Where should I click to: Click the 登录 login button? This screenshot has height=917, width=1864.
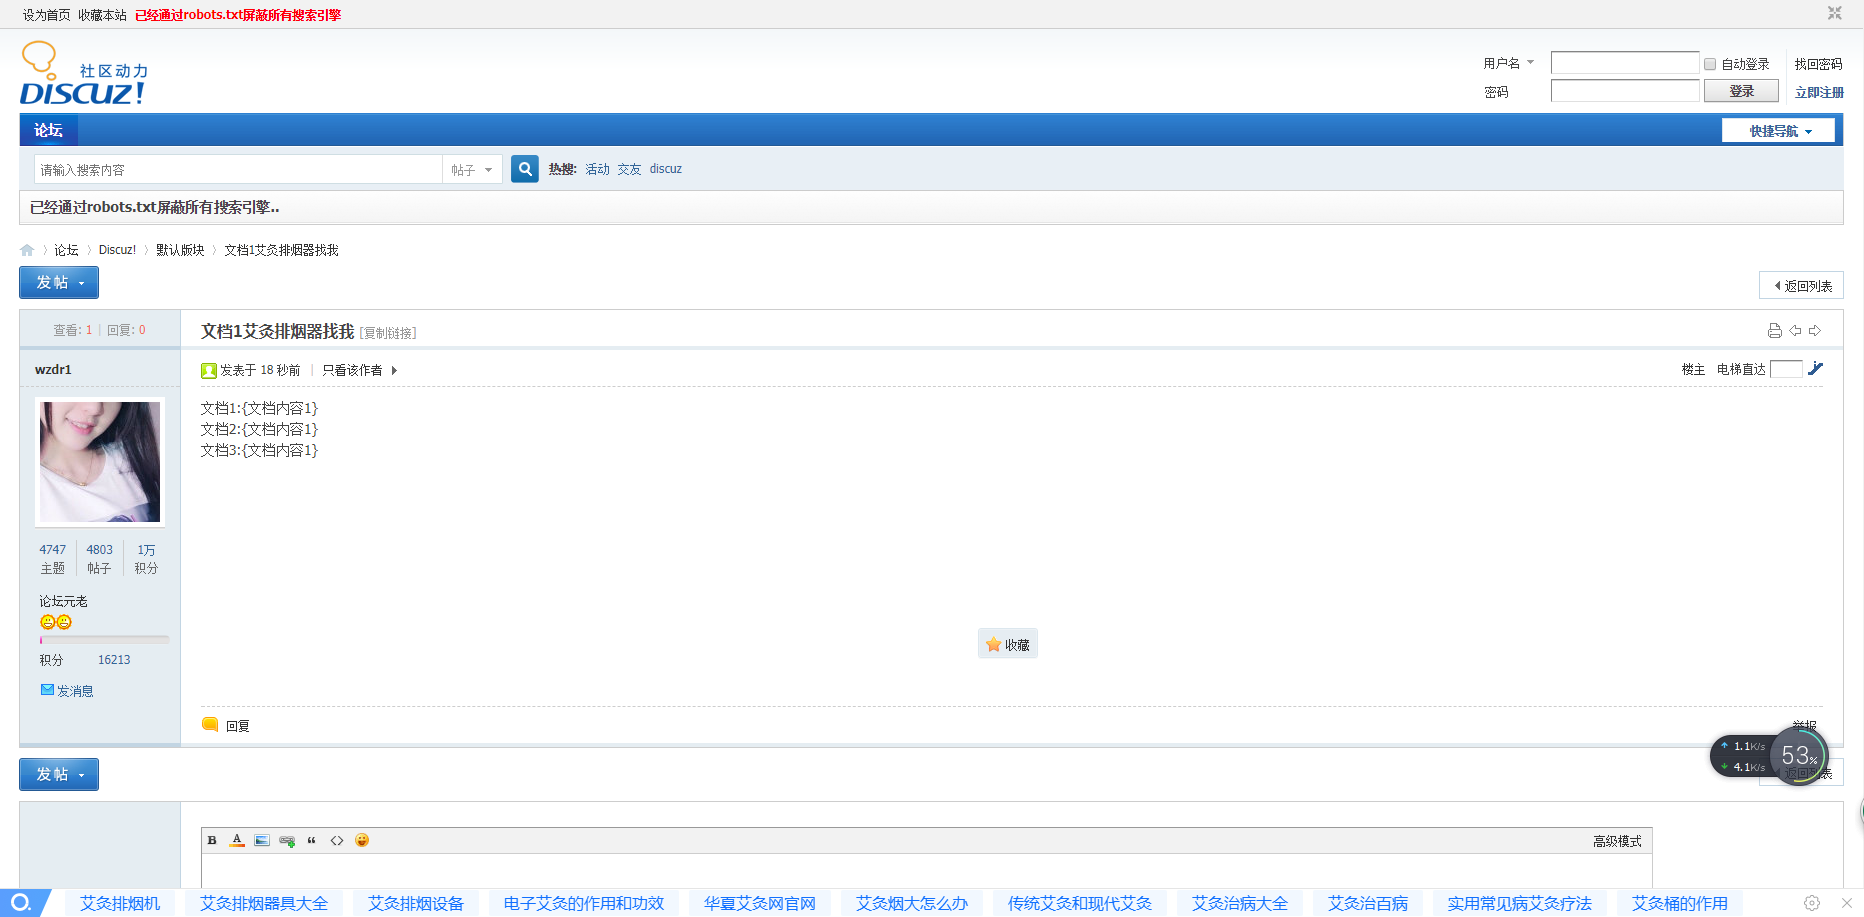click(1741, 91)
